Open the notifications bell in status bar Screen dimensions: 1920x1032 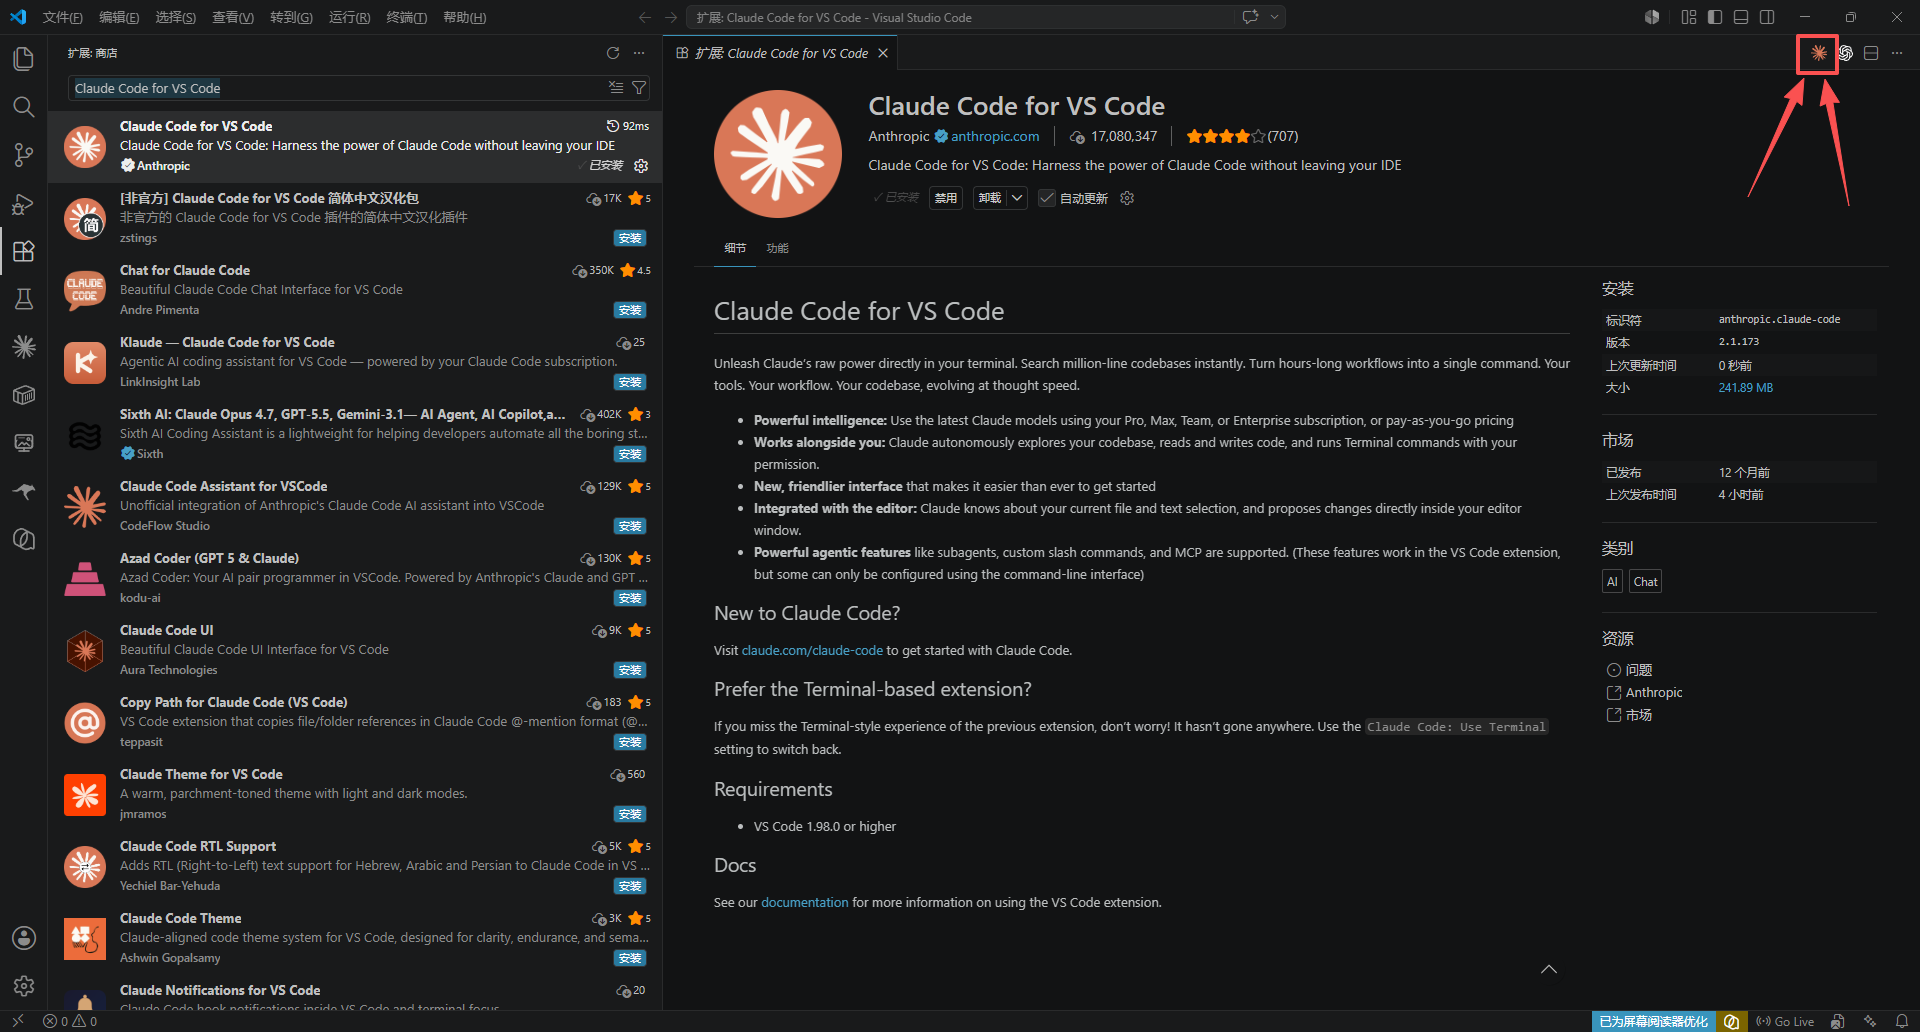pyautogui.click(x=1902, y=1021)
